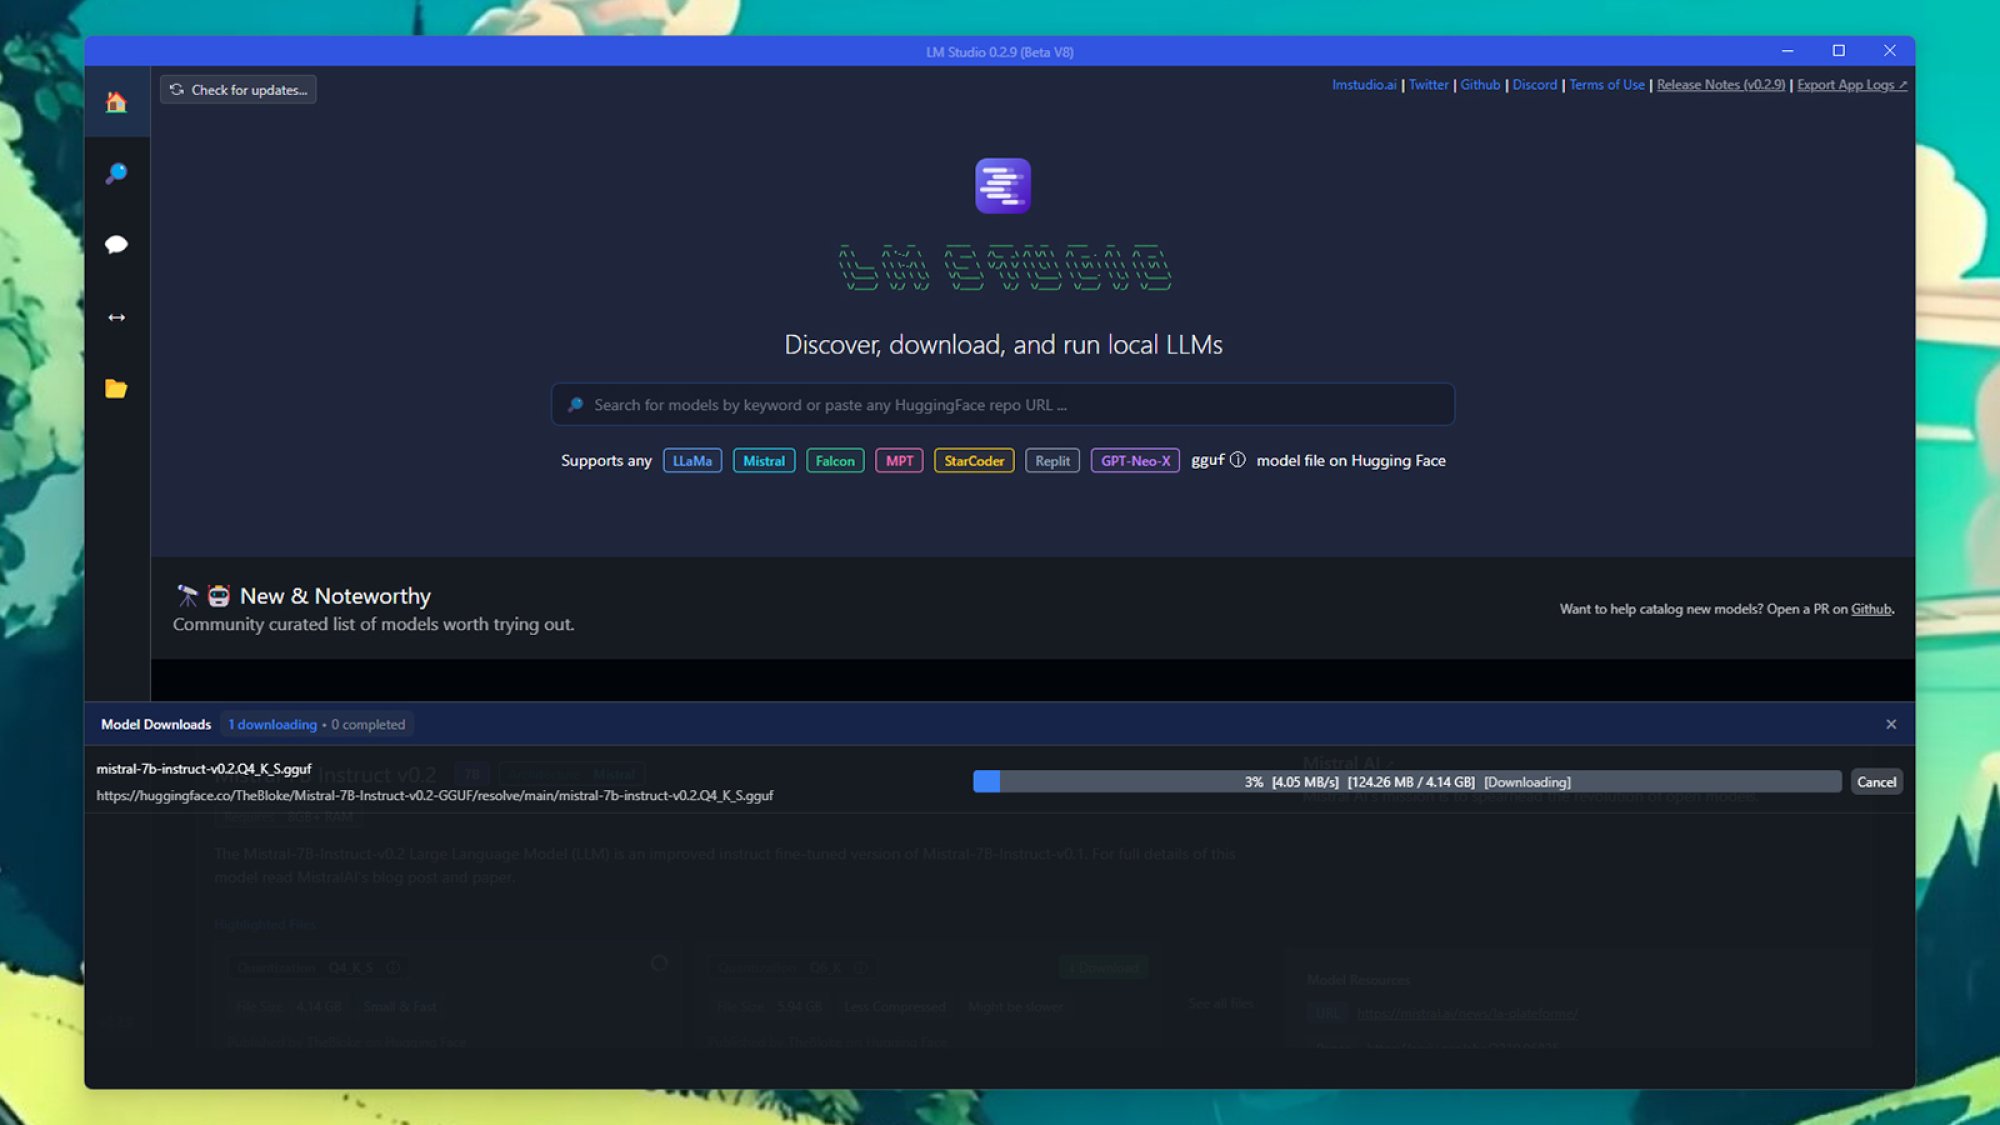
Task: Click the refresh icon in Check for updates
Action: [x=177, y=89]
